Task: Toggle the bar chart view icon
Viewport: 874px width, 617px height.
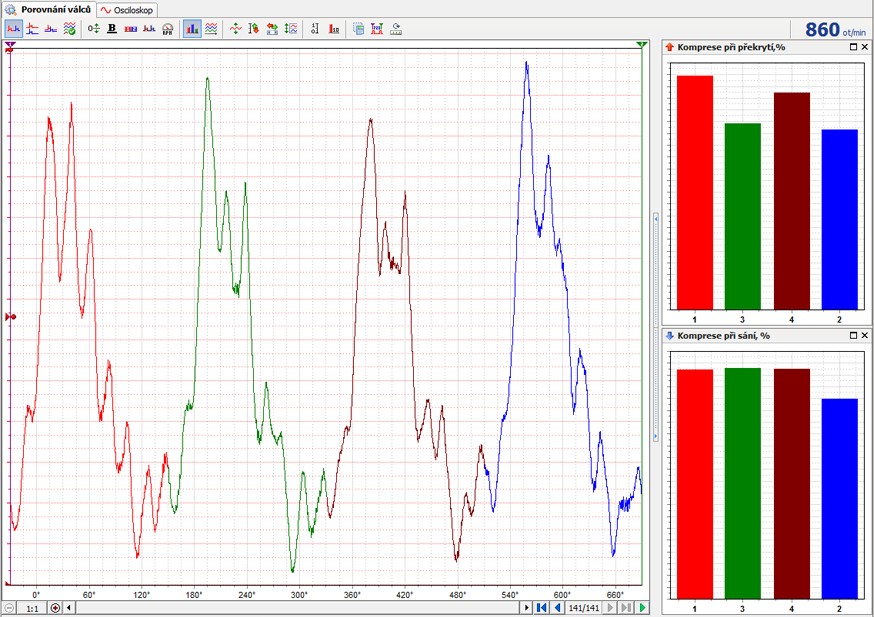Action: (192, 29)
